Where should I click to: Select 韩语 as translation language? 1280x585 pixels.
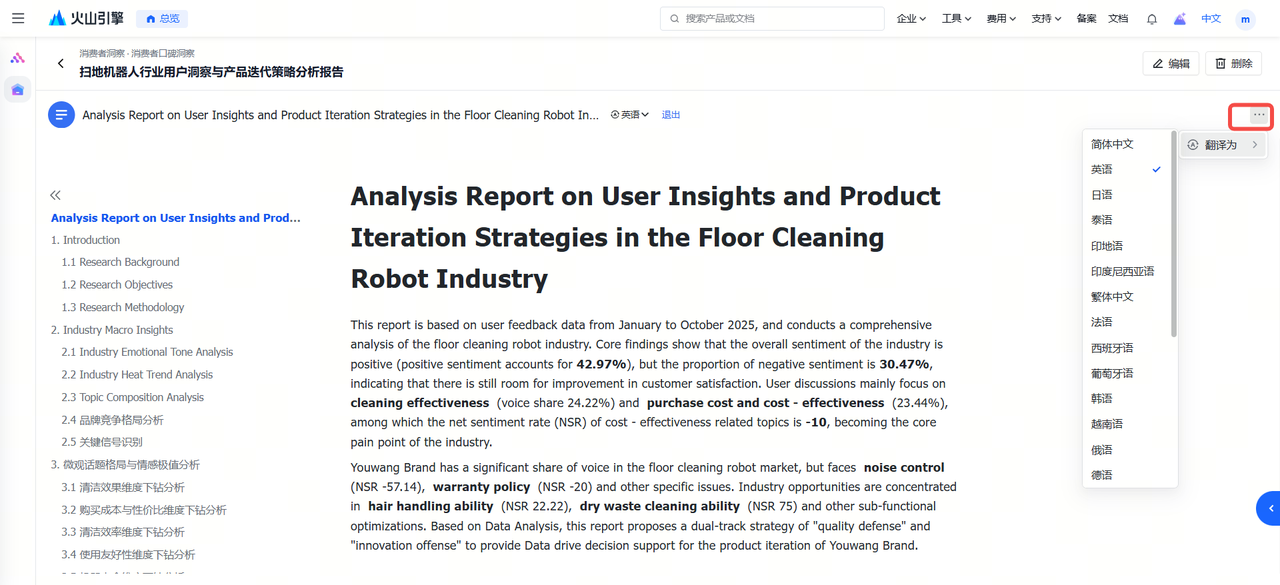1102,399
